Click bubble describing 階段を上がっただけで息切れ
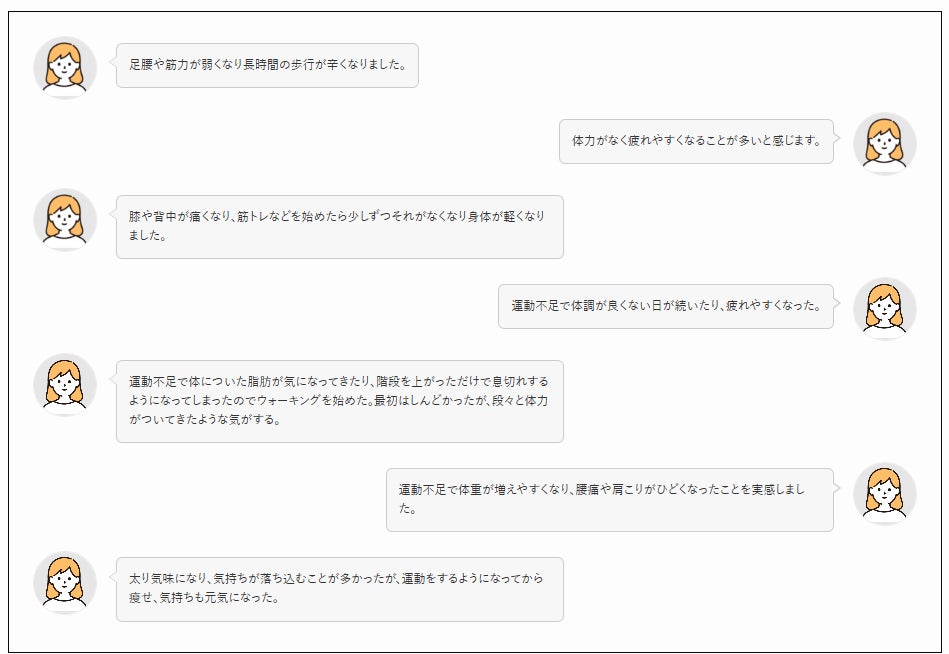Viewport: 949px width, 654px height. pos(339,401)
